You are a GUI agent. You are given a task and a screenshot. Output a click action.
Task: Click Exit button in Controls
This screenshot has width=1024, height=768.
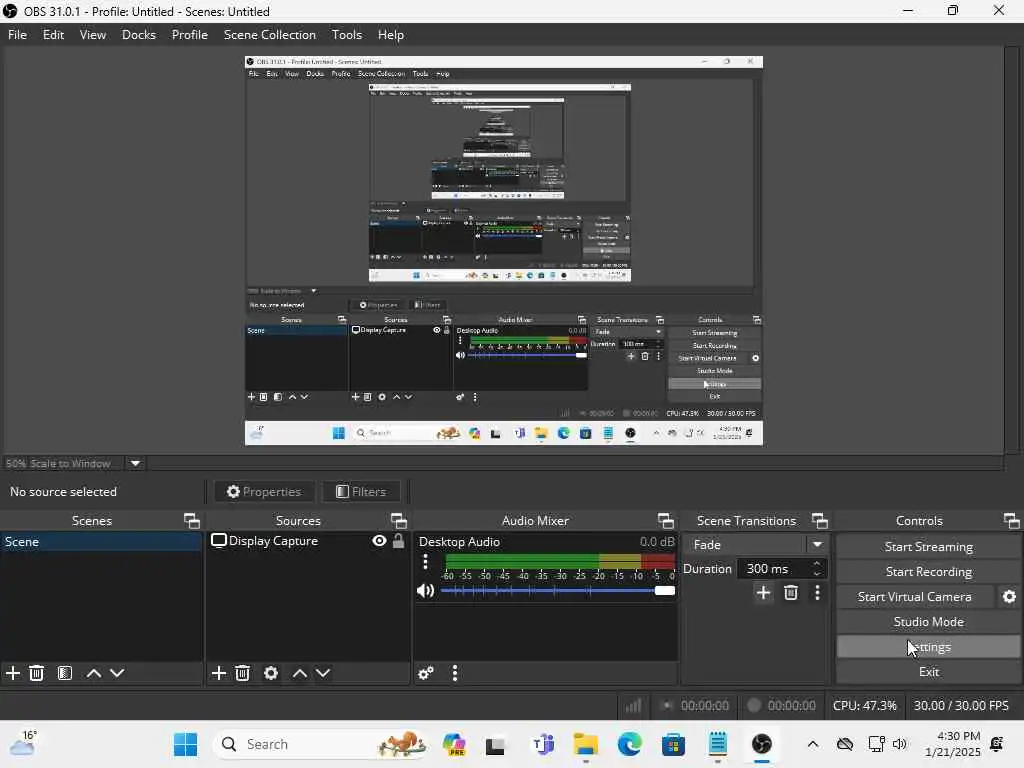[928, 671]
